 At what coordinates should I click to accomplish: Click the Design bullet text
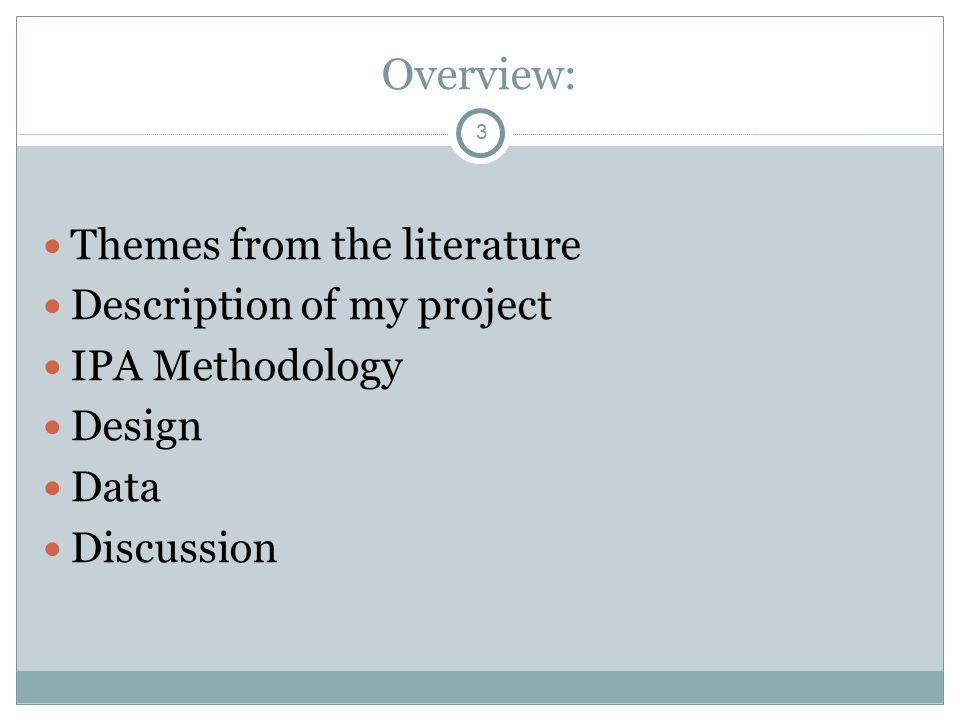(x=137, y=427)
